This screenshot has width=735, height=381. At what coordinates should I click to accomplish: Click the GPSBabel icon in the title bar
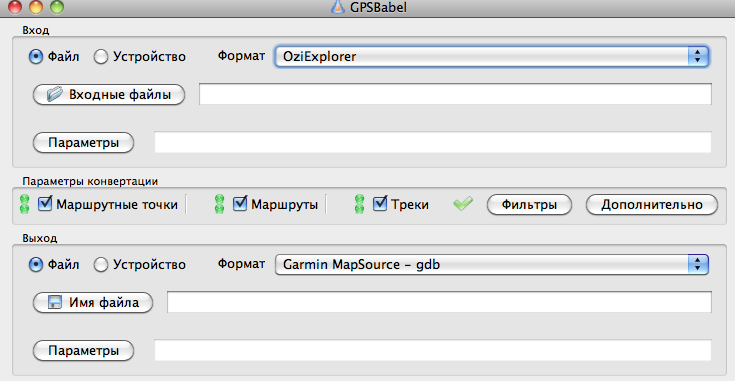[x=338, y=7]
